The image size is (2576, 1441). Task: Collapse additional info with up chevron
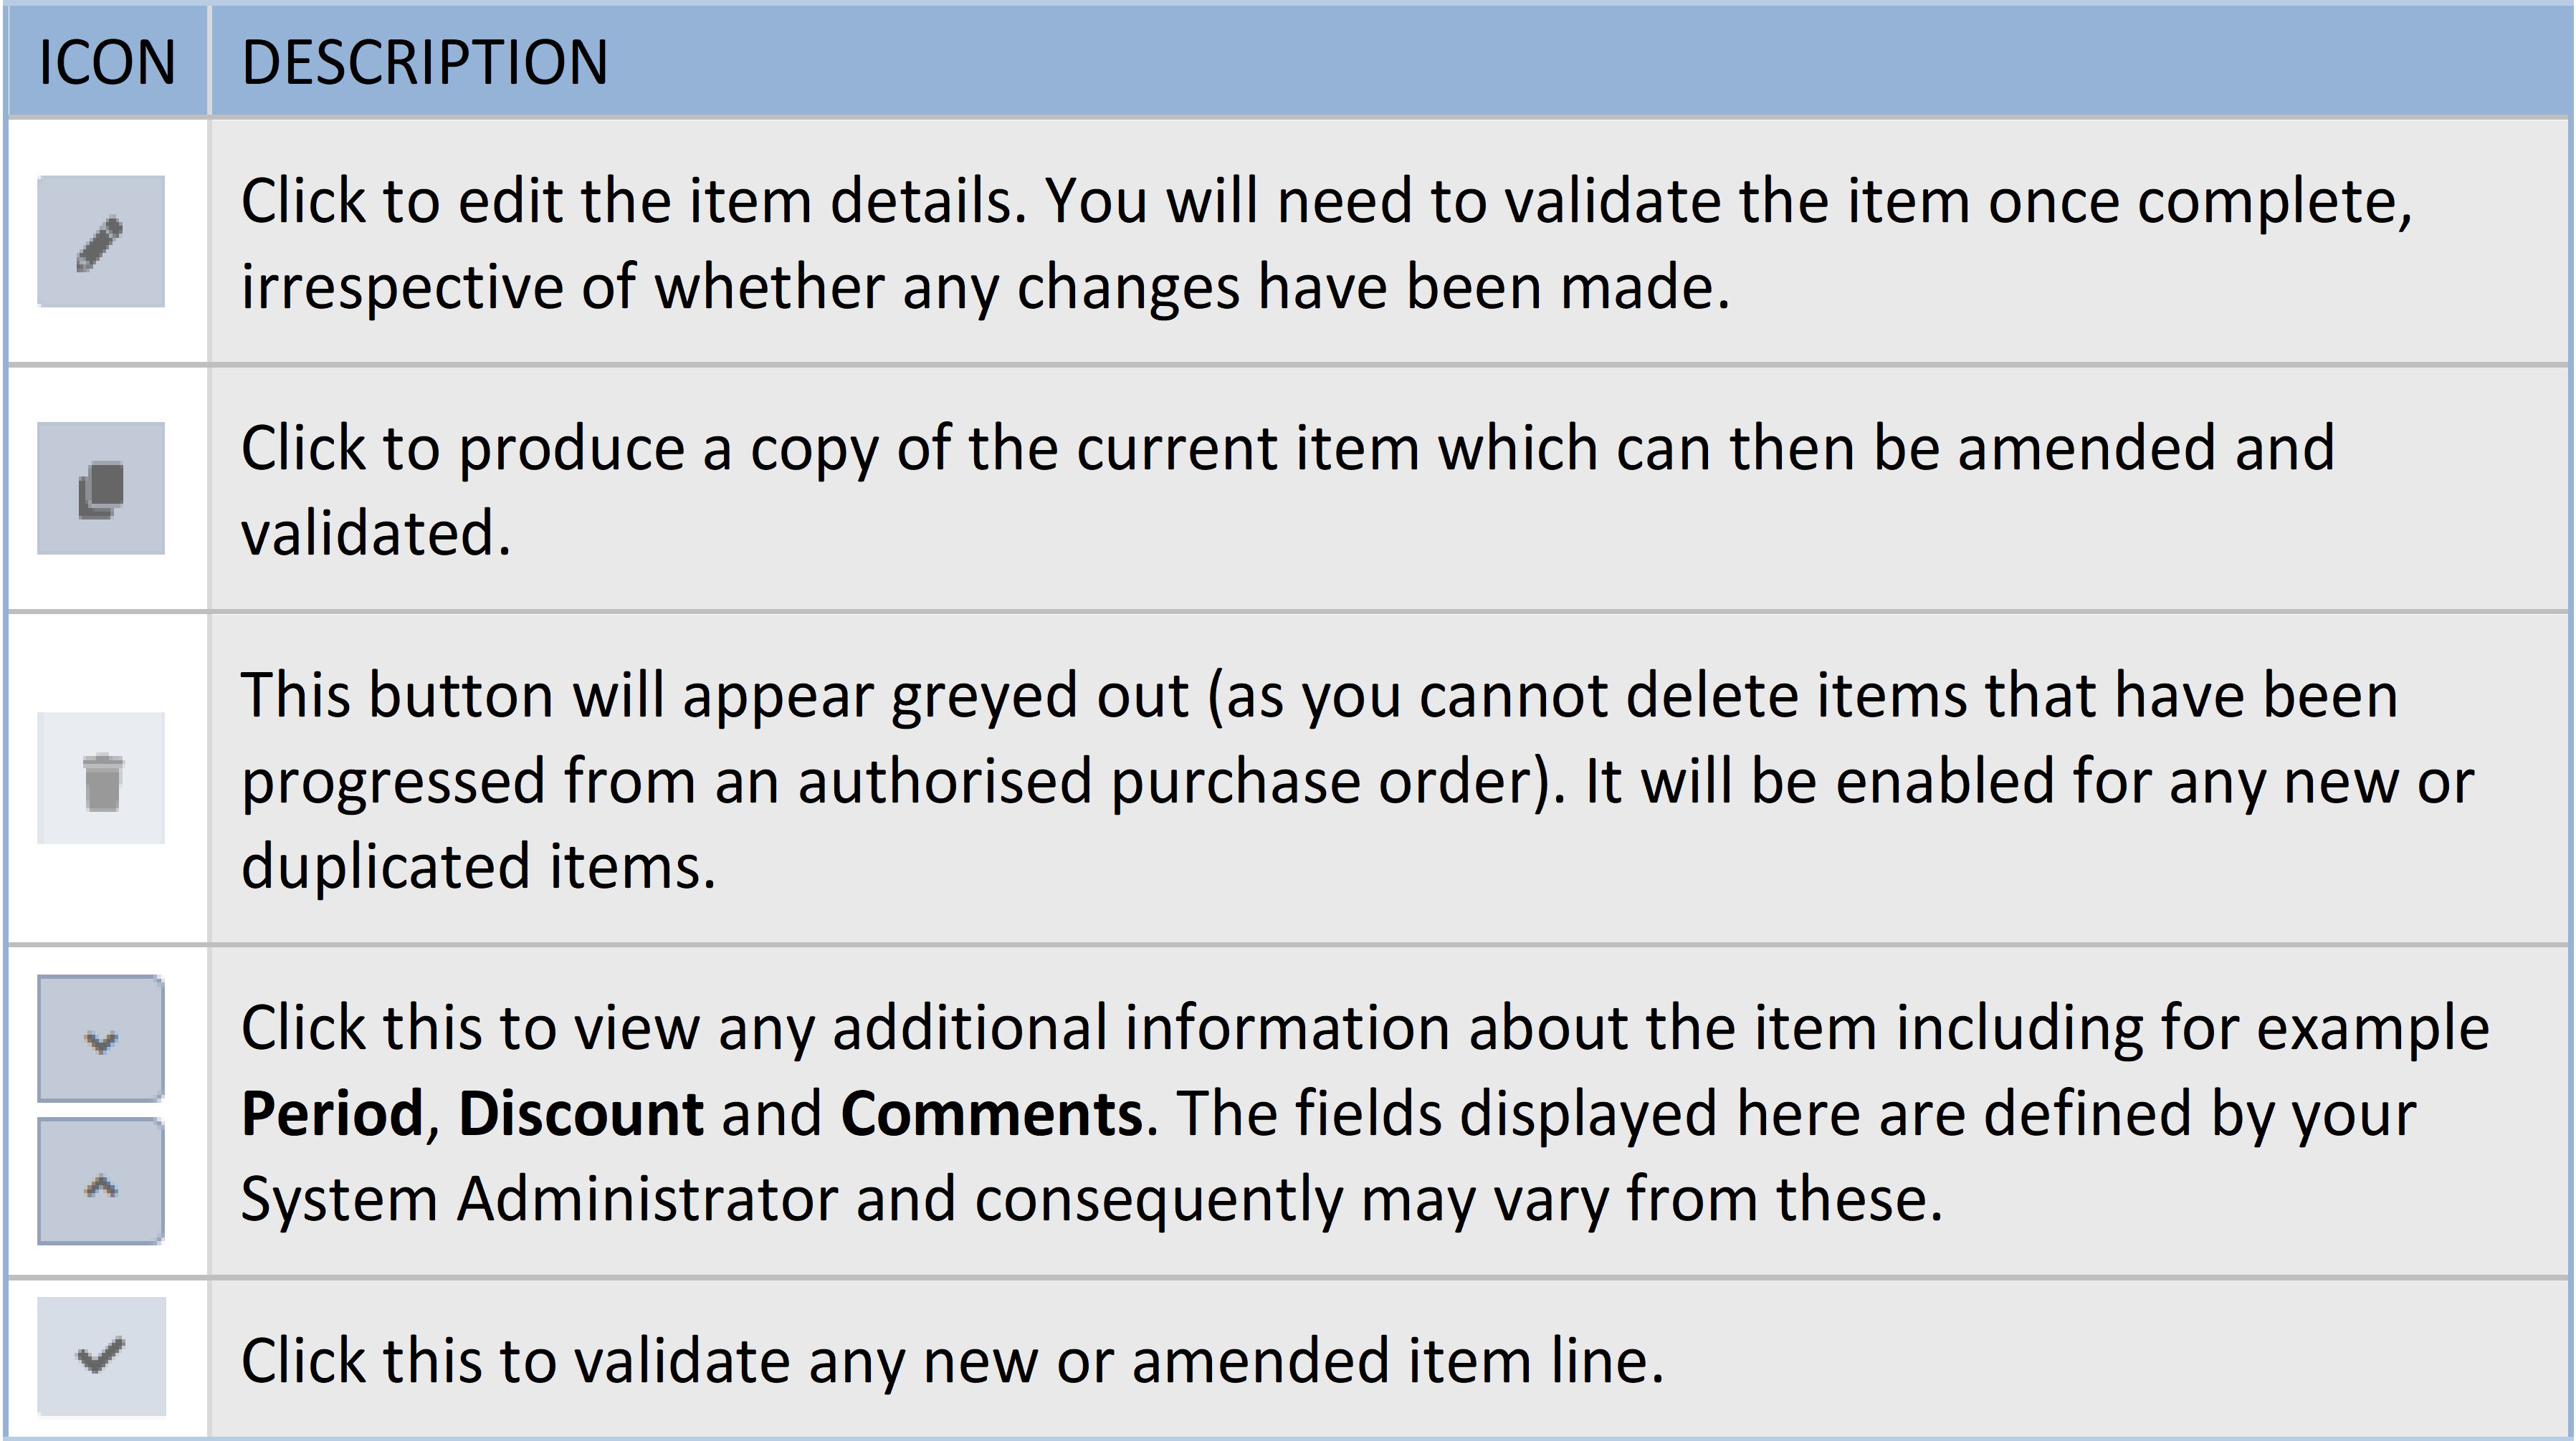click(x=101, y=1184)
